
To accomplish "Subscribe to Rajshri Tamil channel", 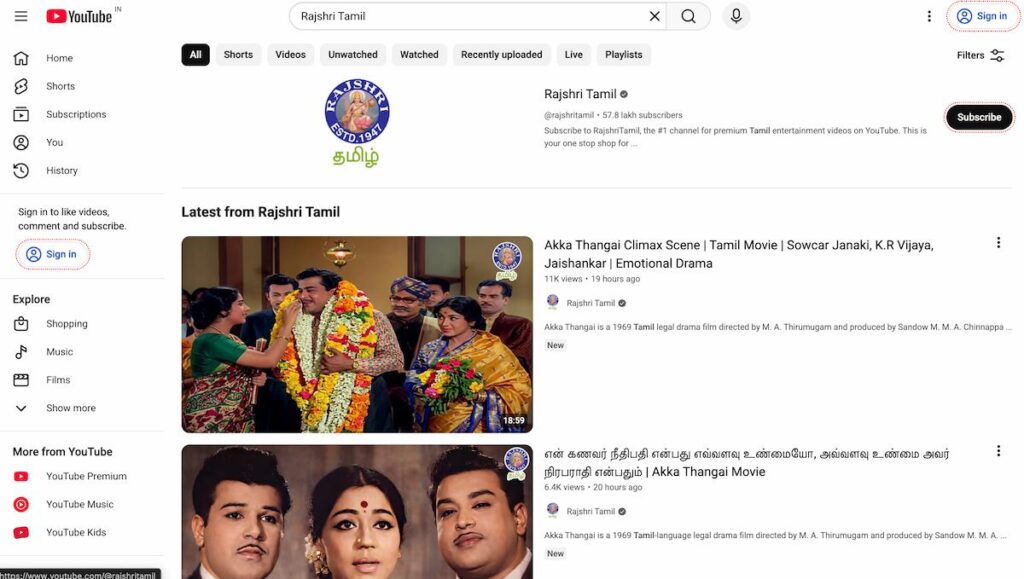I will point(978,117).
